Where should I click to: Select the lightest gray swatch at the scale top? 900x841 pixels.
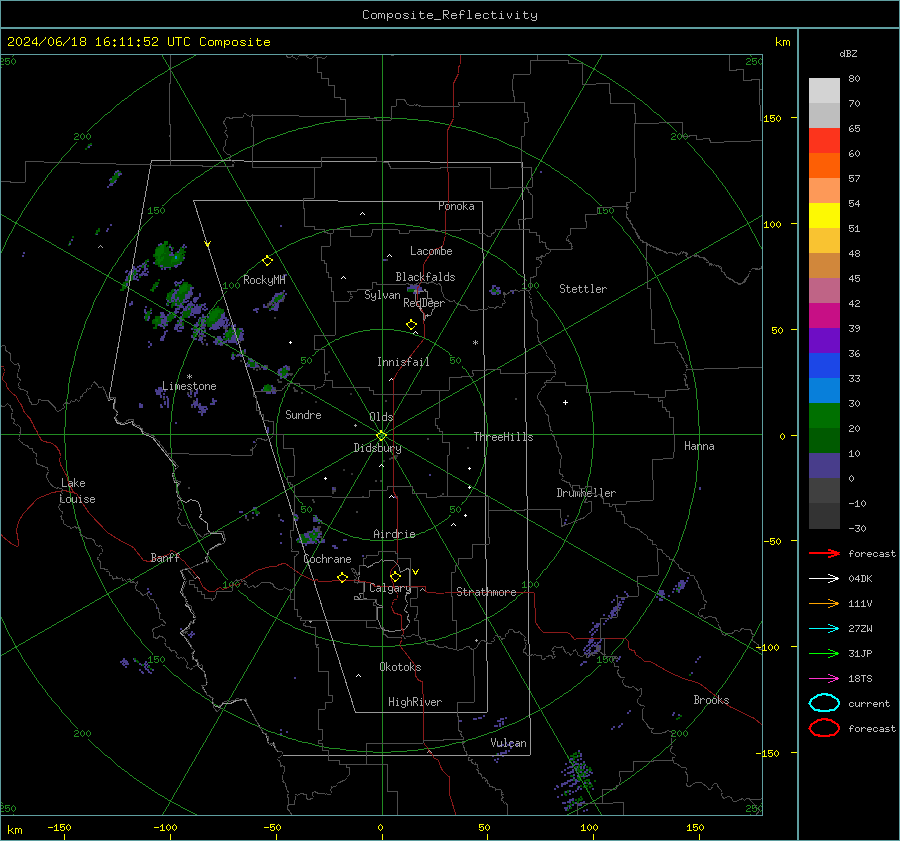click(x=824, y=91)
